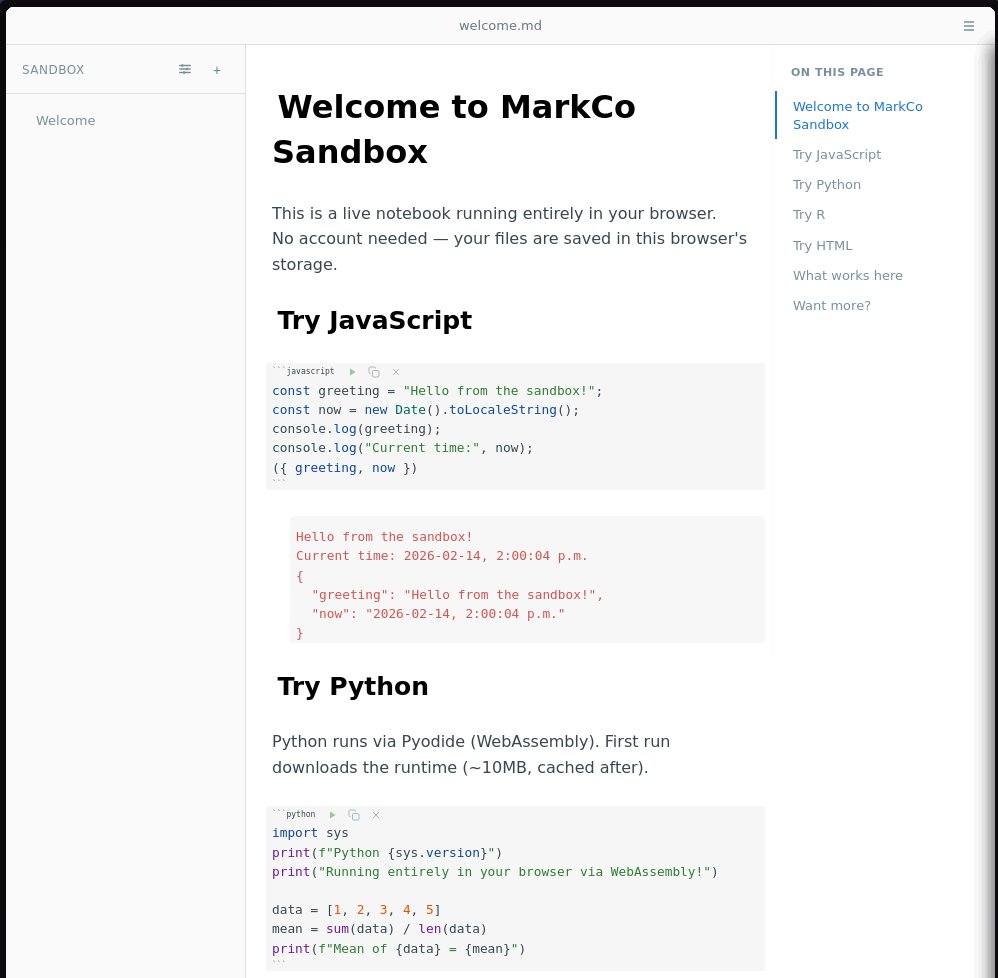Click the console.log("Current time:", now) line

click(402, 448)
